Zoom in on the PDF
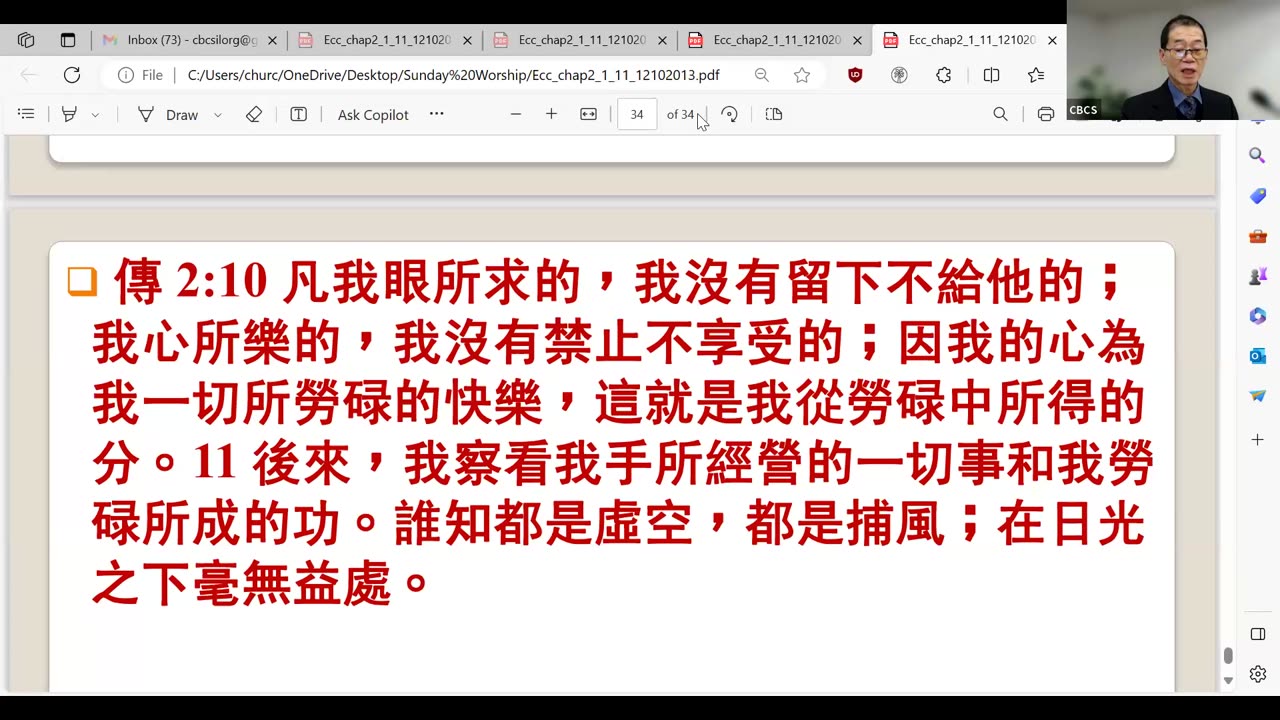The image size is (1280, 720). point(551,114)
